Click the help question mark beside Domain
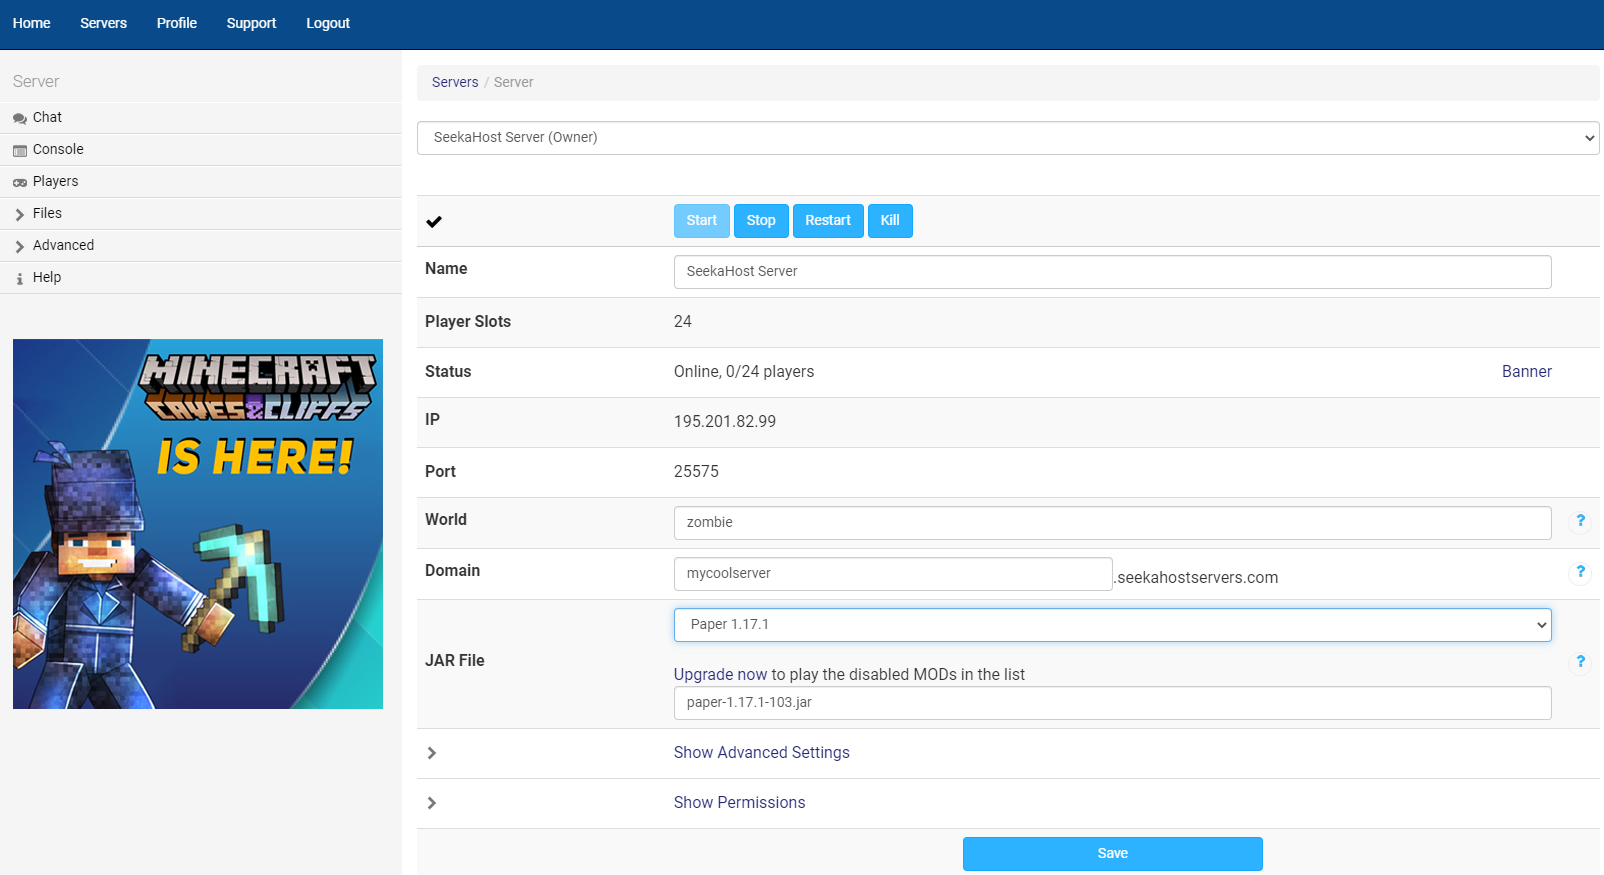1604x875 pixels. [x=1580, y=571]
